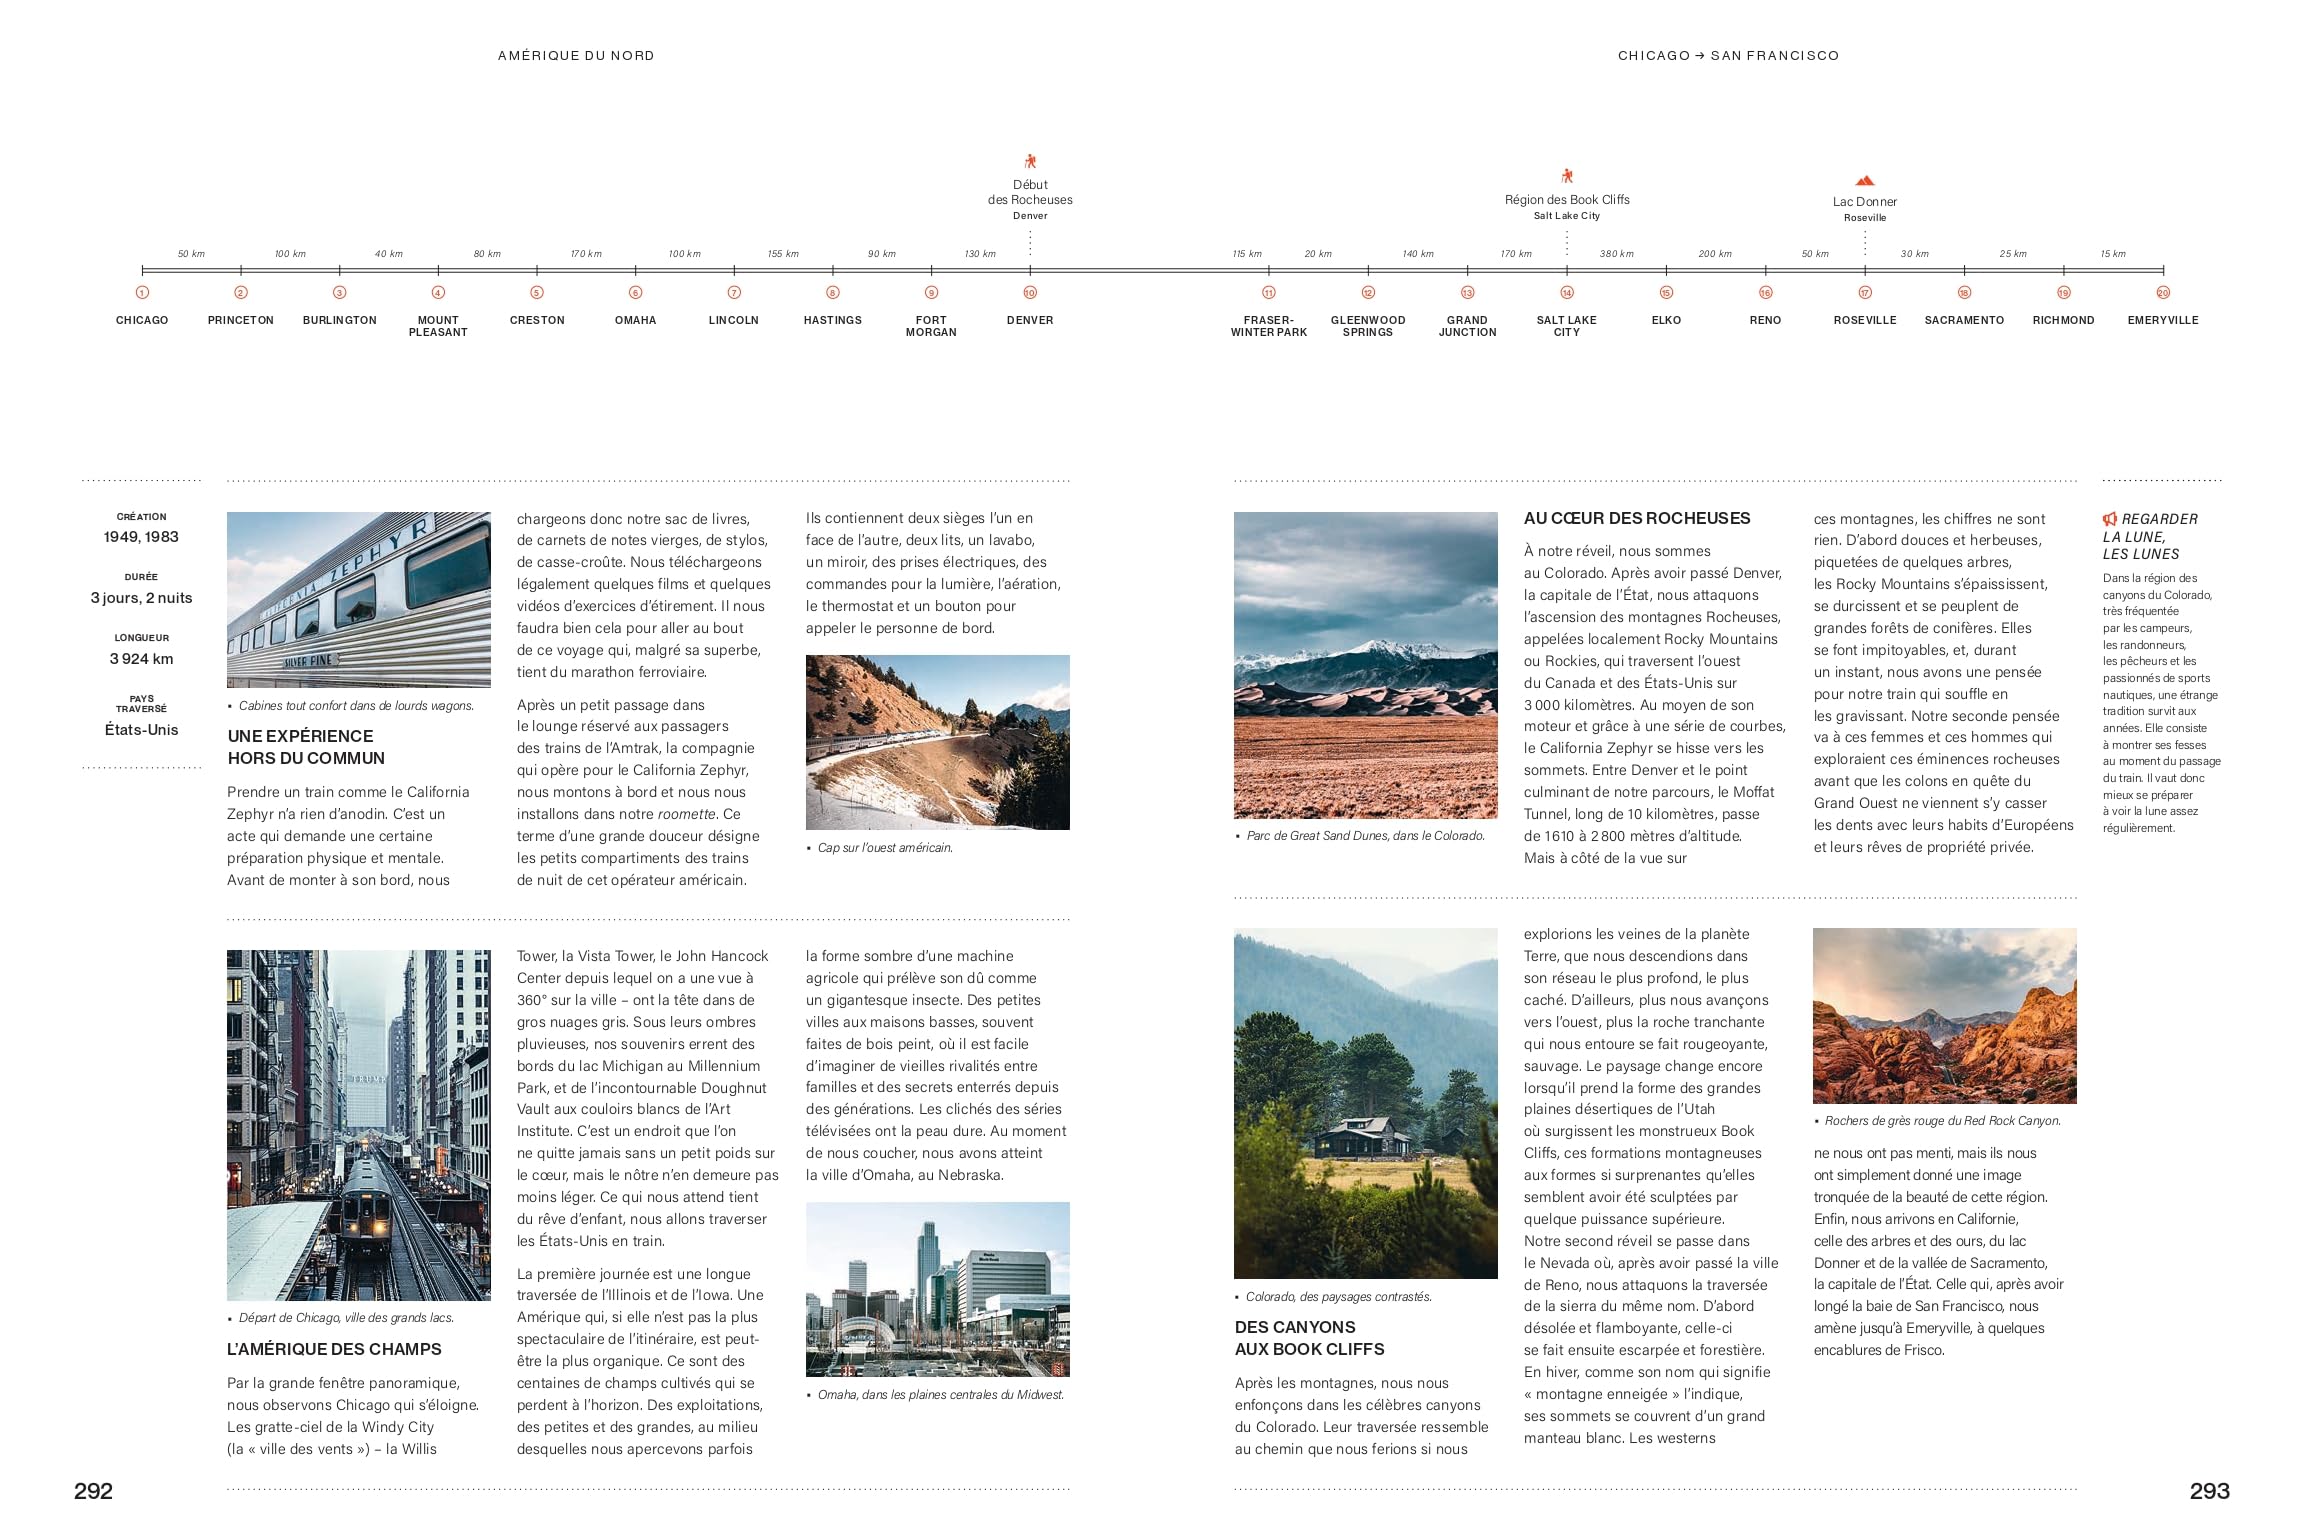Click the hiker icon above Début des Rocheuses
This screenshot has width=2304, height=1536.
pos(1030,161)
